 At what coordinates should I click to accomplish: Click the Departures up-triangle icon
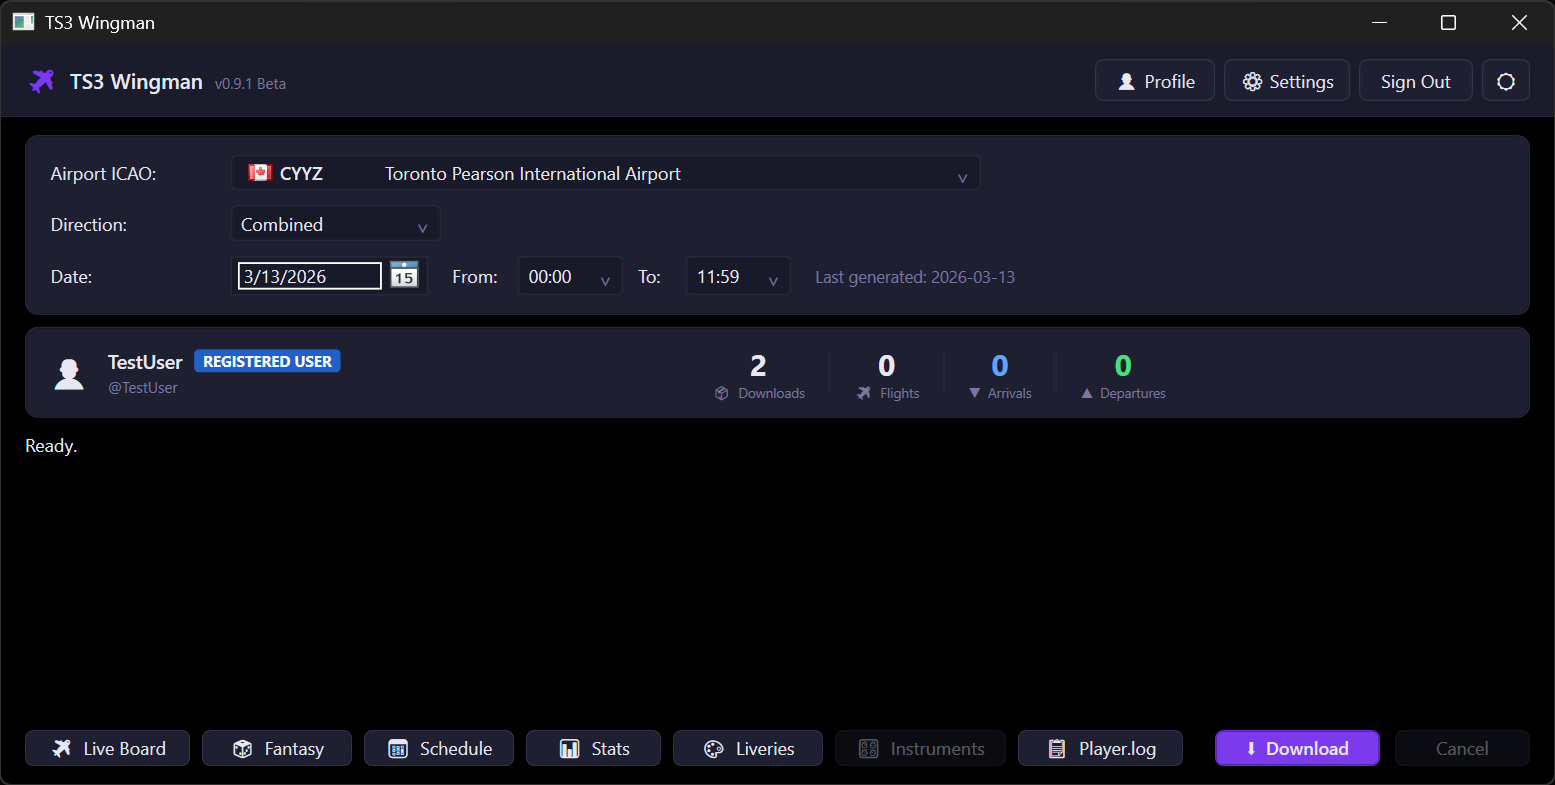[x=1087, y=393]
